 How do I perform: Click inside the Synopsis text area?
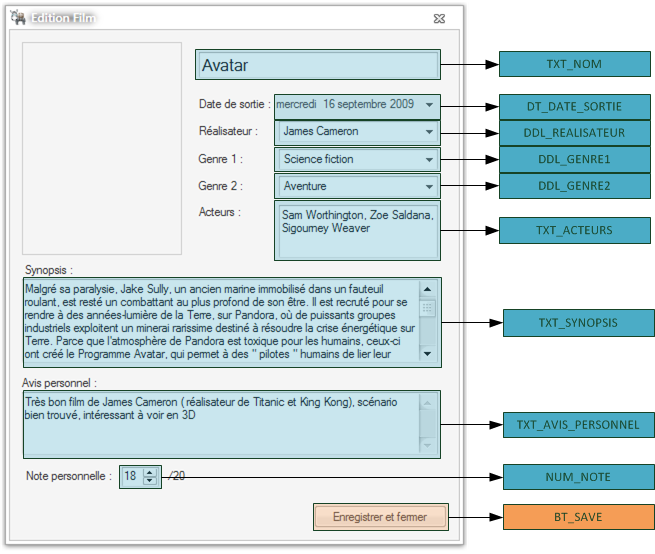218,320
